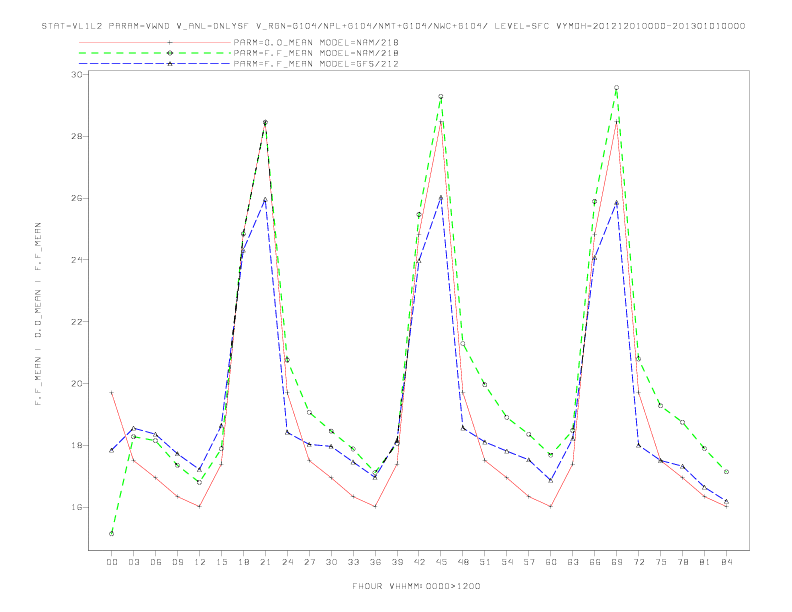Image resolution: width=792 pixels, height=612 pixels.
Task: Click x-axis tick label 42
Action: click(419, 562)
